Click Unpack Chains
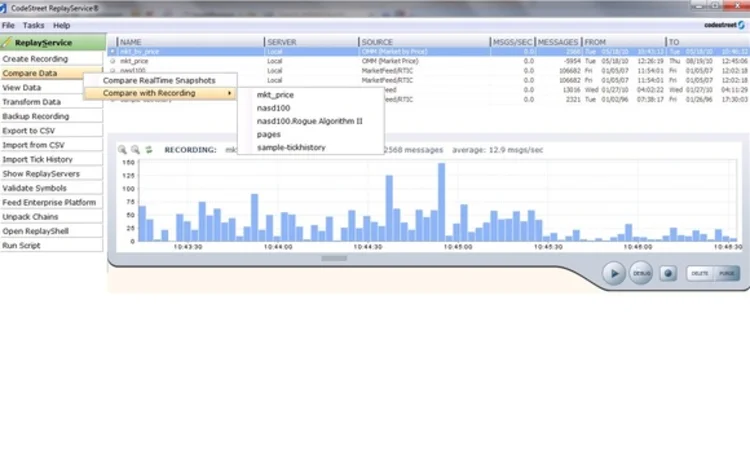The image size is (750, 463). click(51, 217)
